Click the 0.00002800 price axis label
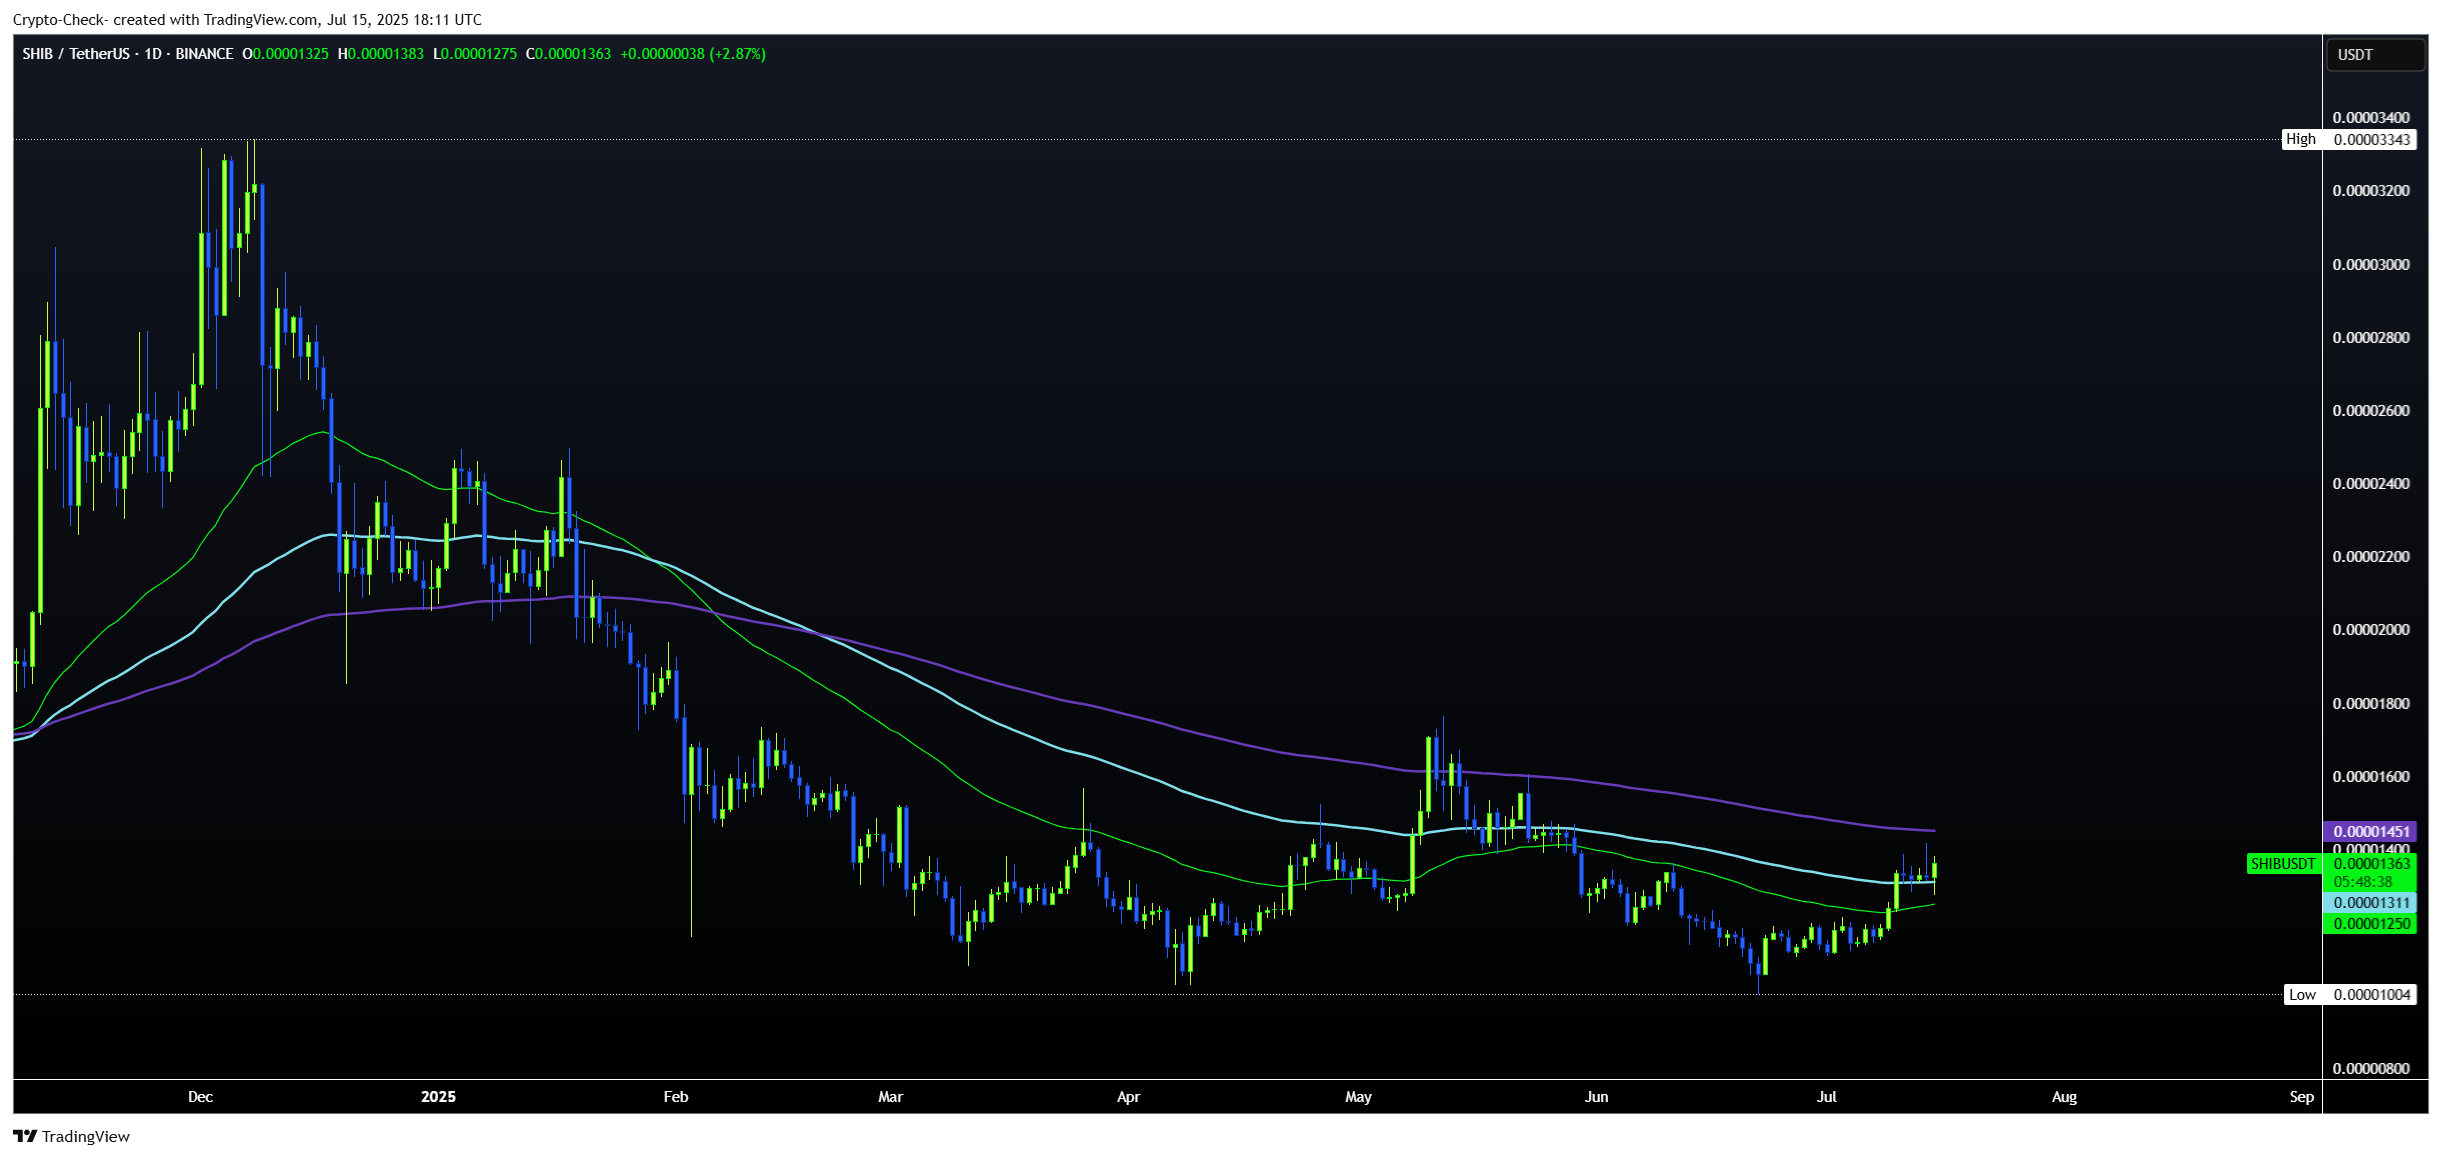 tap(2371, 338)
